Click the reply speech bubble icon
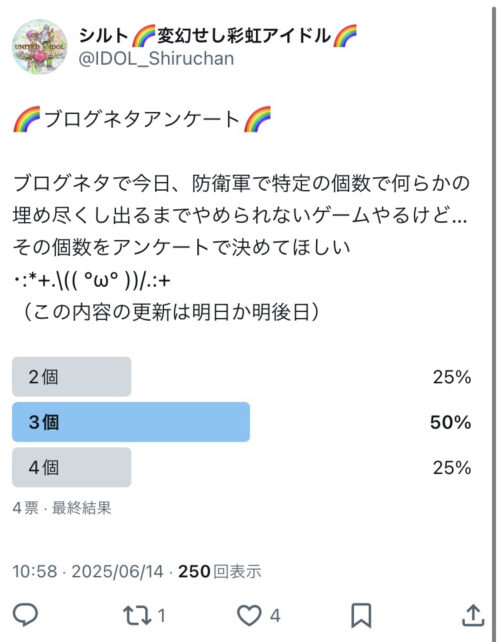Image resolution: width=500 pixels, height=642 pixels. point(25,615)
